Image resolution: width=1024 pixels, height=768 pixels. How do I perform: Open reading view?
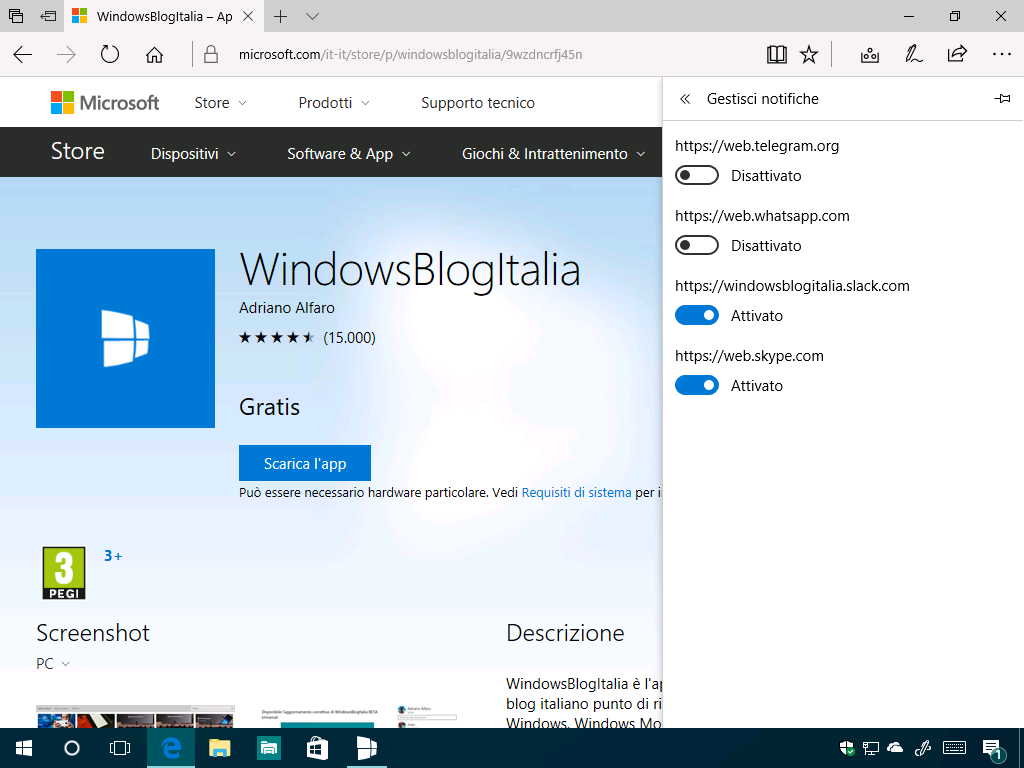point(776,54)
